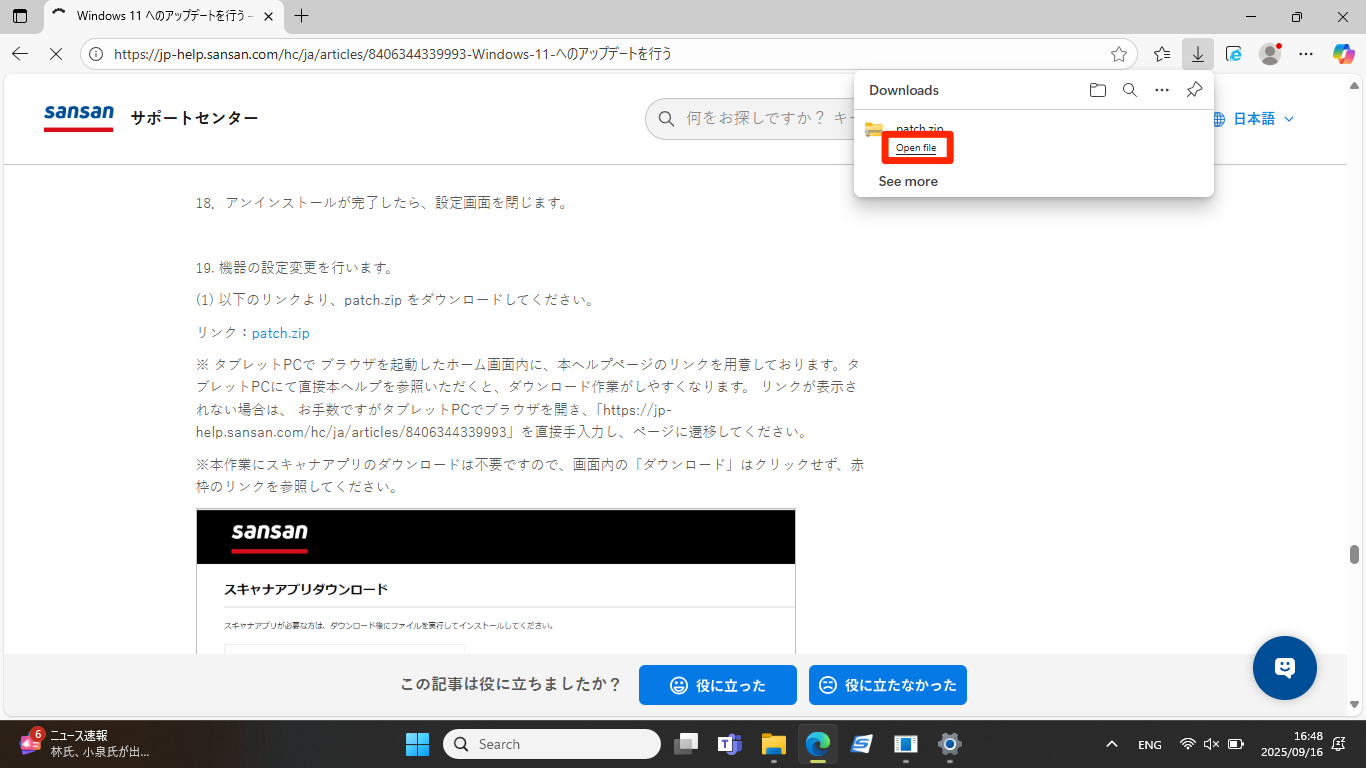
Task: Open the support chat bubble
Action: tap(1285, 668)
